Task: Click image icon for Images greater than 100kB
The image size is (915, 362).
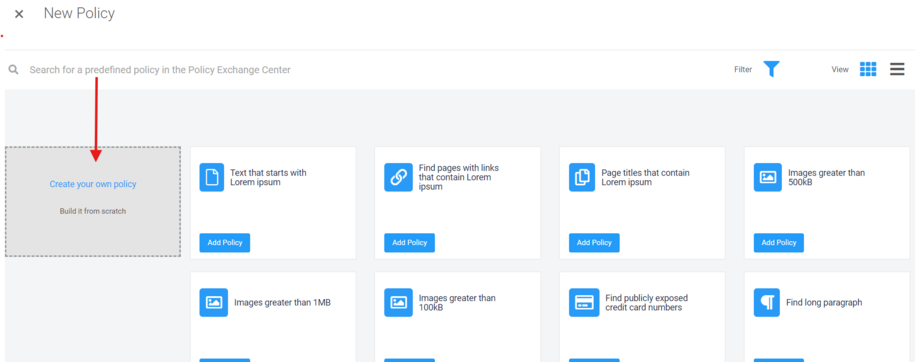Action: click(399, 302)
